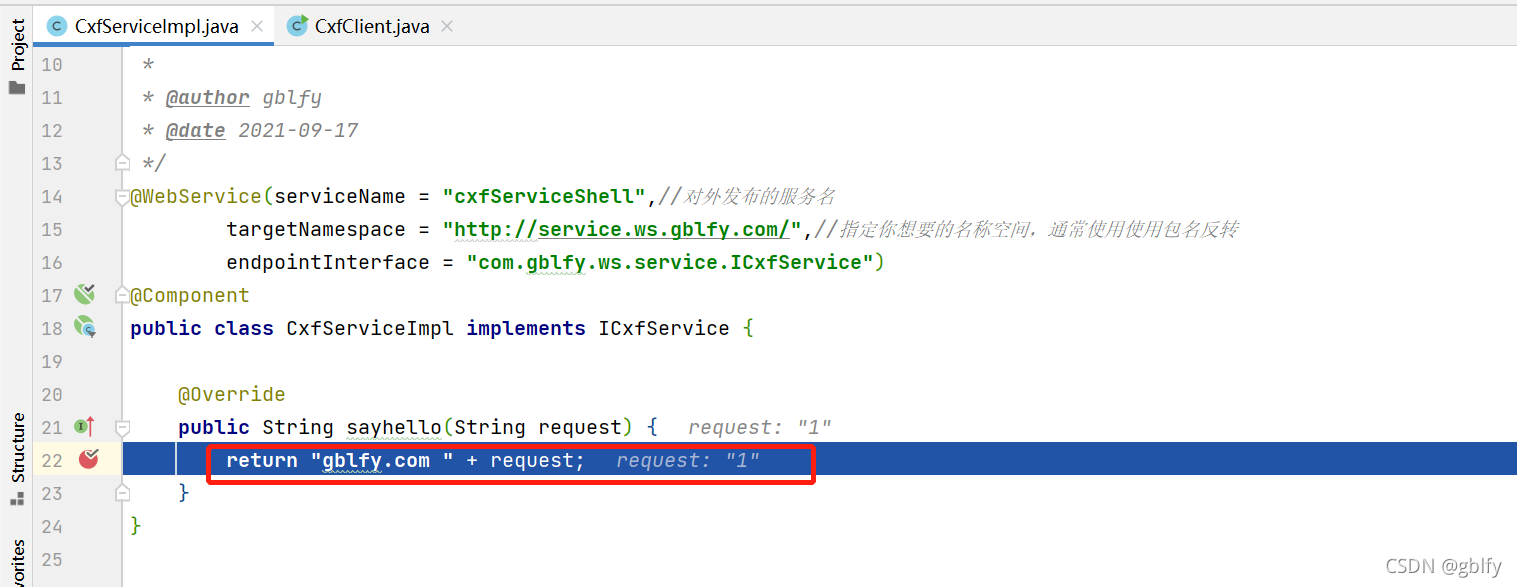This screenshot has height=587, width=1517.
Task: Click the @date Javadoc tag
Action: tap(195, 130)
